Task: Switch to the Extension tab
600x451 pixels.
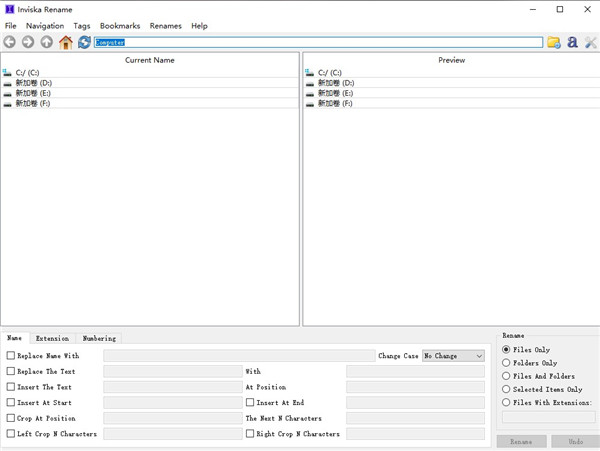Action: pyautogui.click(x=52, y=338)
